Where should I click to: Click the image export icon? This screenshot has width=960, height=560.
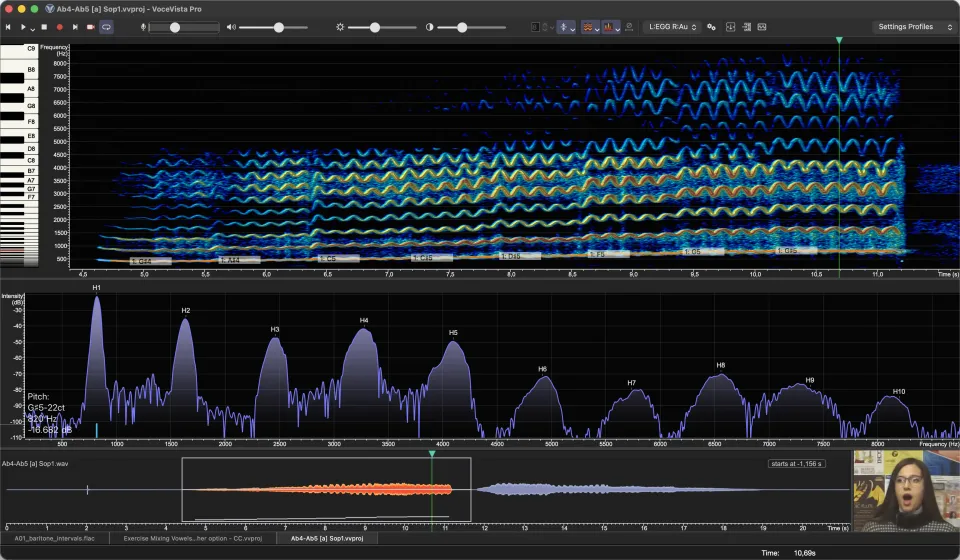[762, 27]
